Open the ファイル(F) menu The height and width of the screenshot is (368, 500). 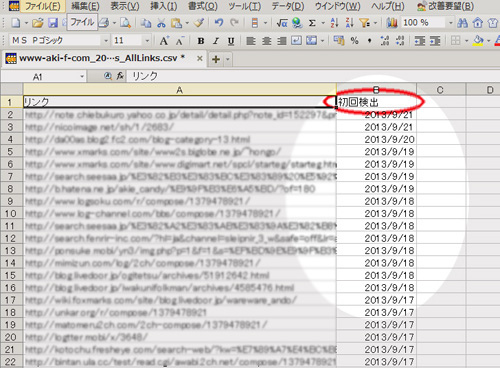coord(43,6)
